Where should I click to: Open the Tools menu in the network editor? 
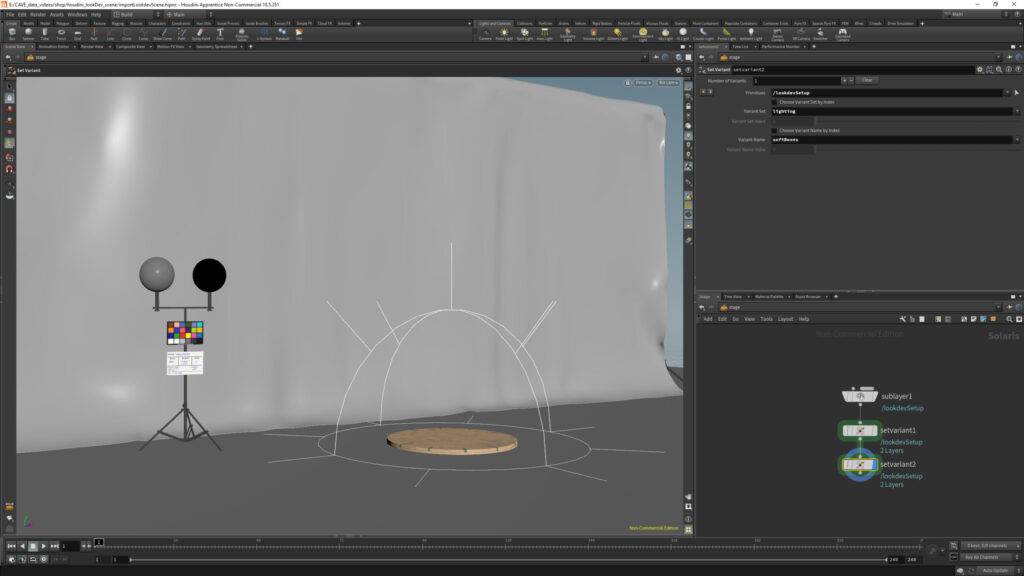[765, 319]
